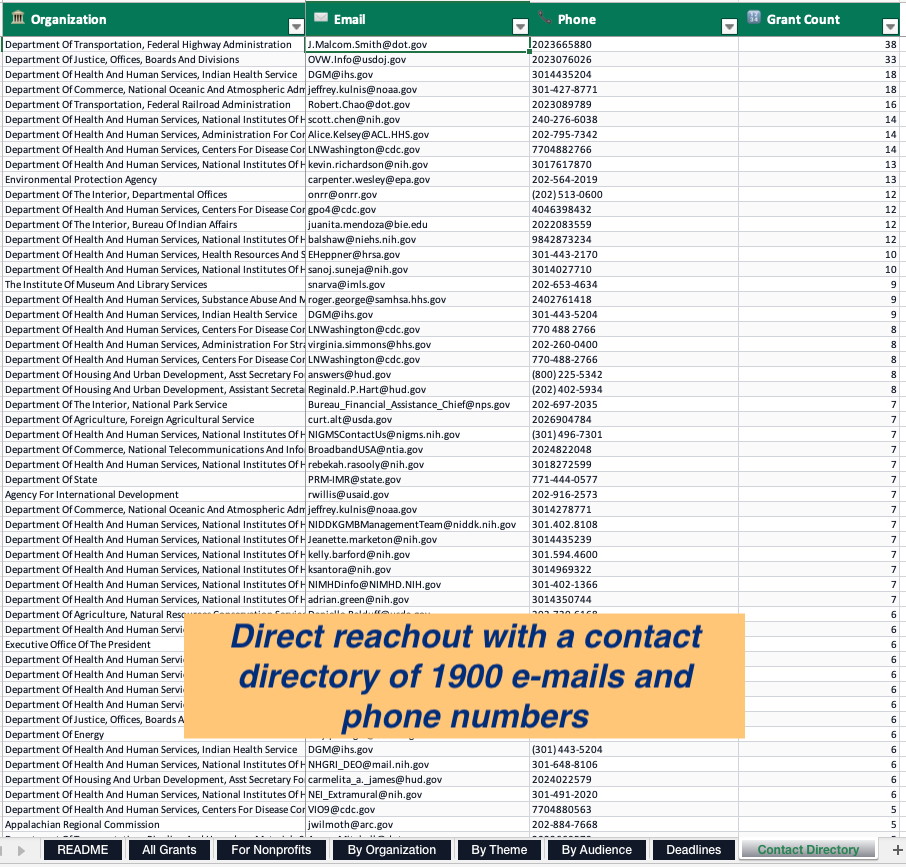Select Jeanette.marketon@nih.gov email cell
The width and height of the screenshot is (906, 867).
click(x=417, y=540)
